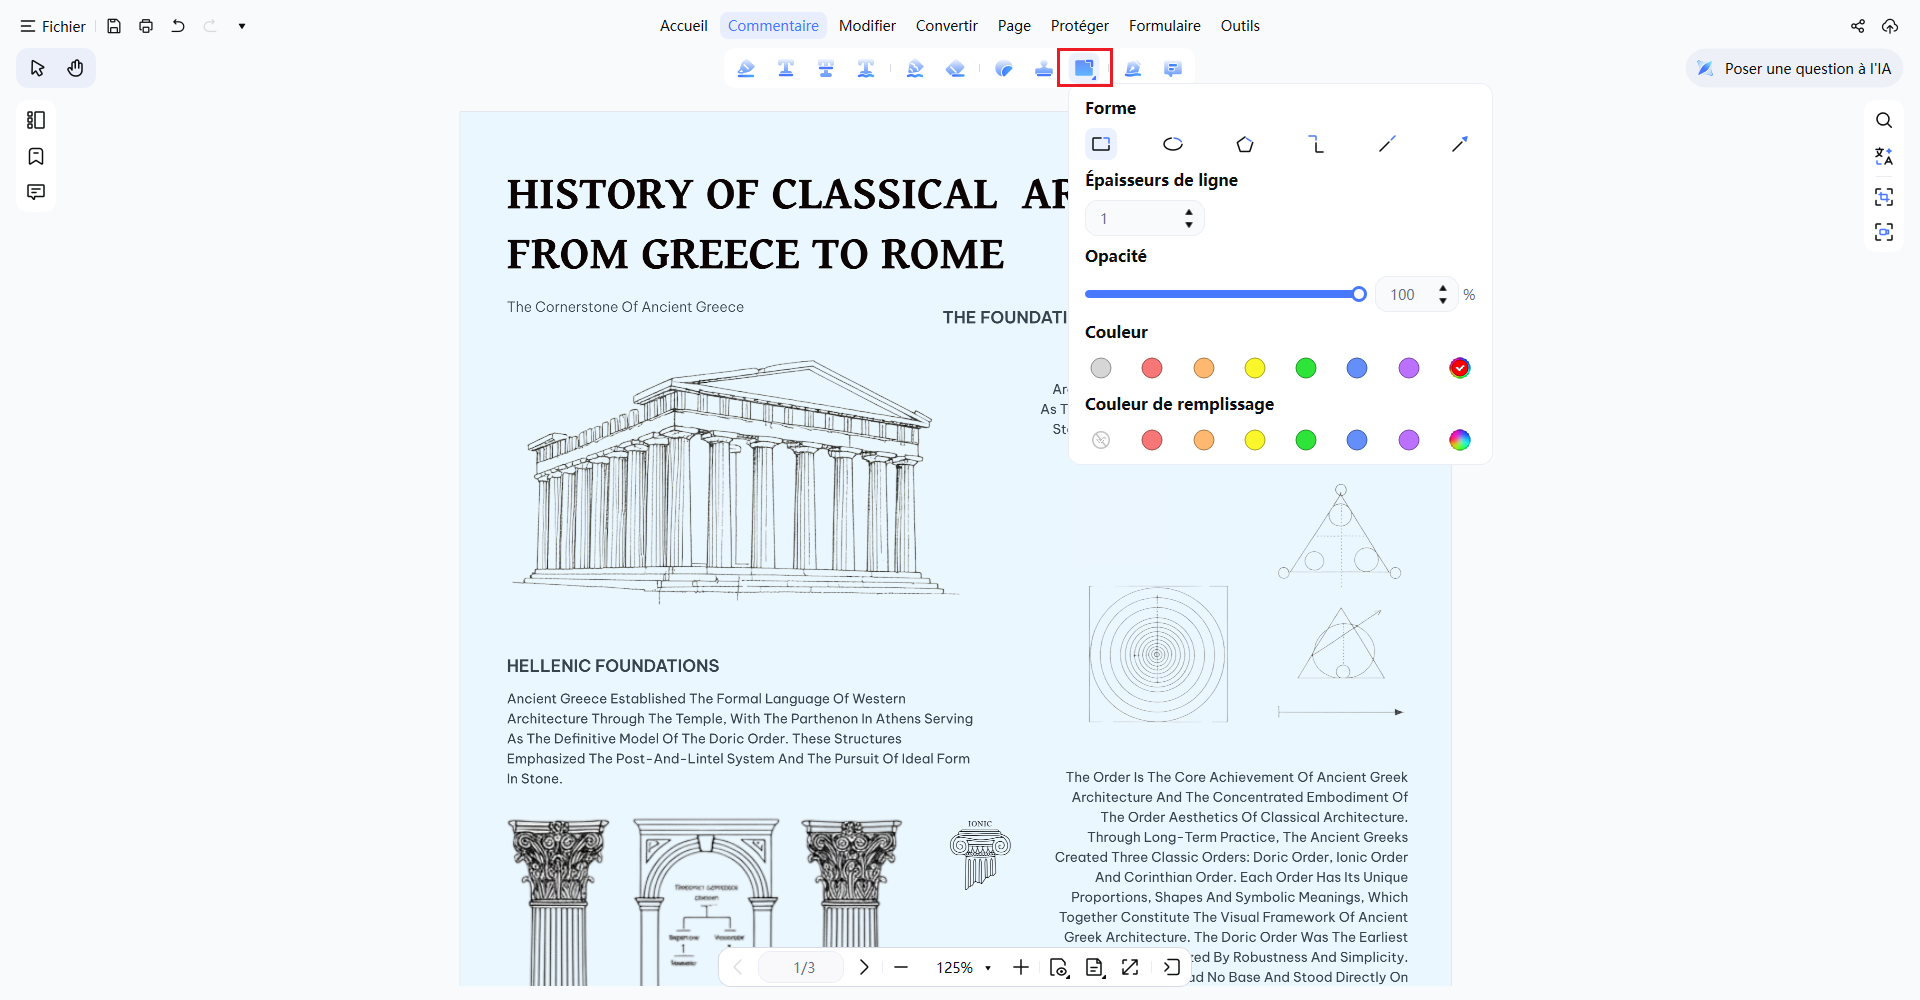Screen dimensions: 1920x1000
Task: Open the comments list panel
Action: 36,192
